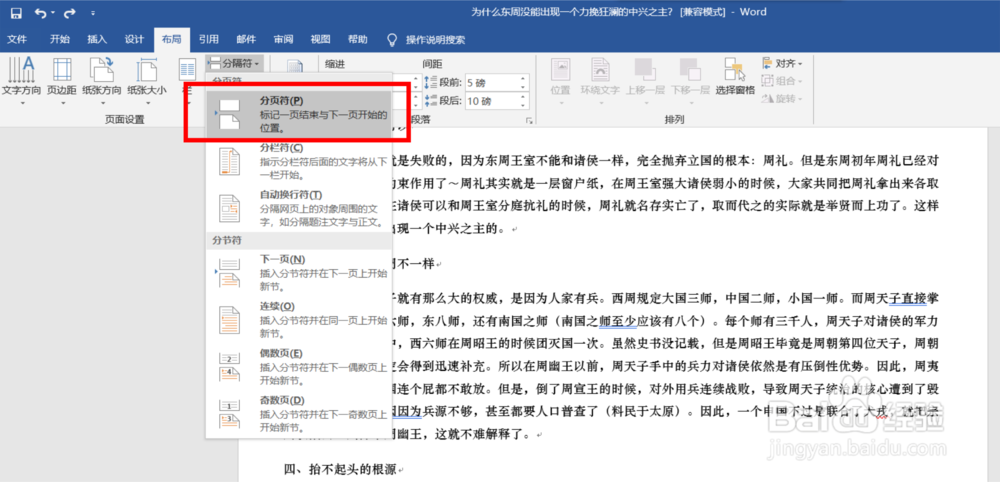The height and width of the screenshot is (482, 1000).
Task: Open 纸张大小 paper size menu
Action: click(x=147, y=82)
